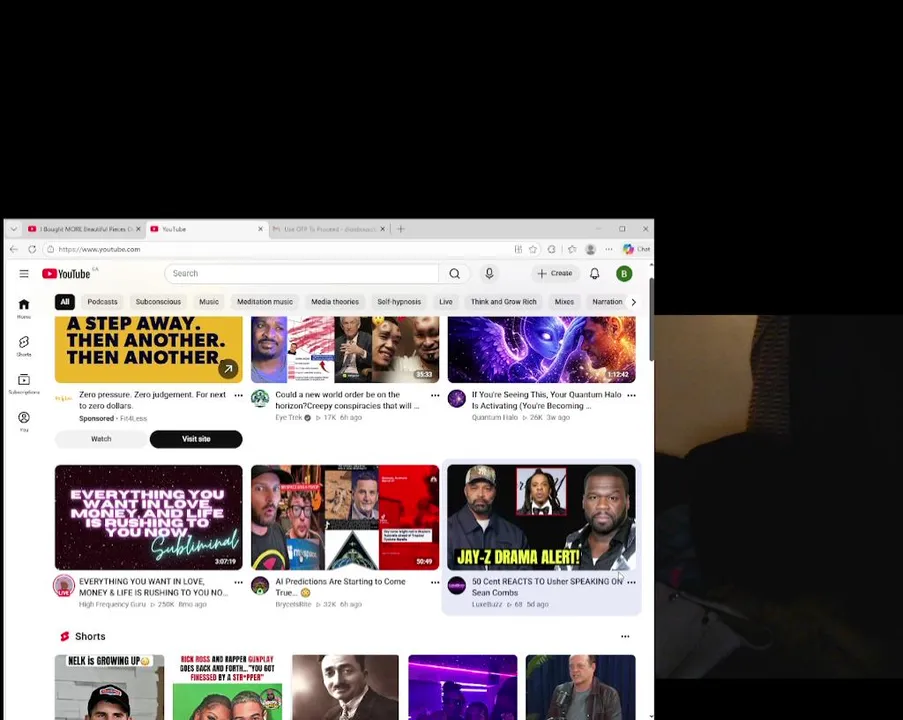Click the search magnifier button
Viewport: 903px width, 720px height.
tap(454, 274)
